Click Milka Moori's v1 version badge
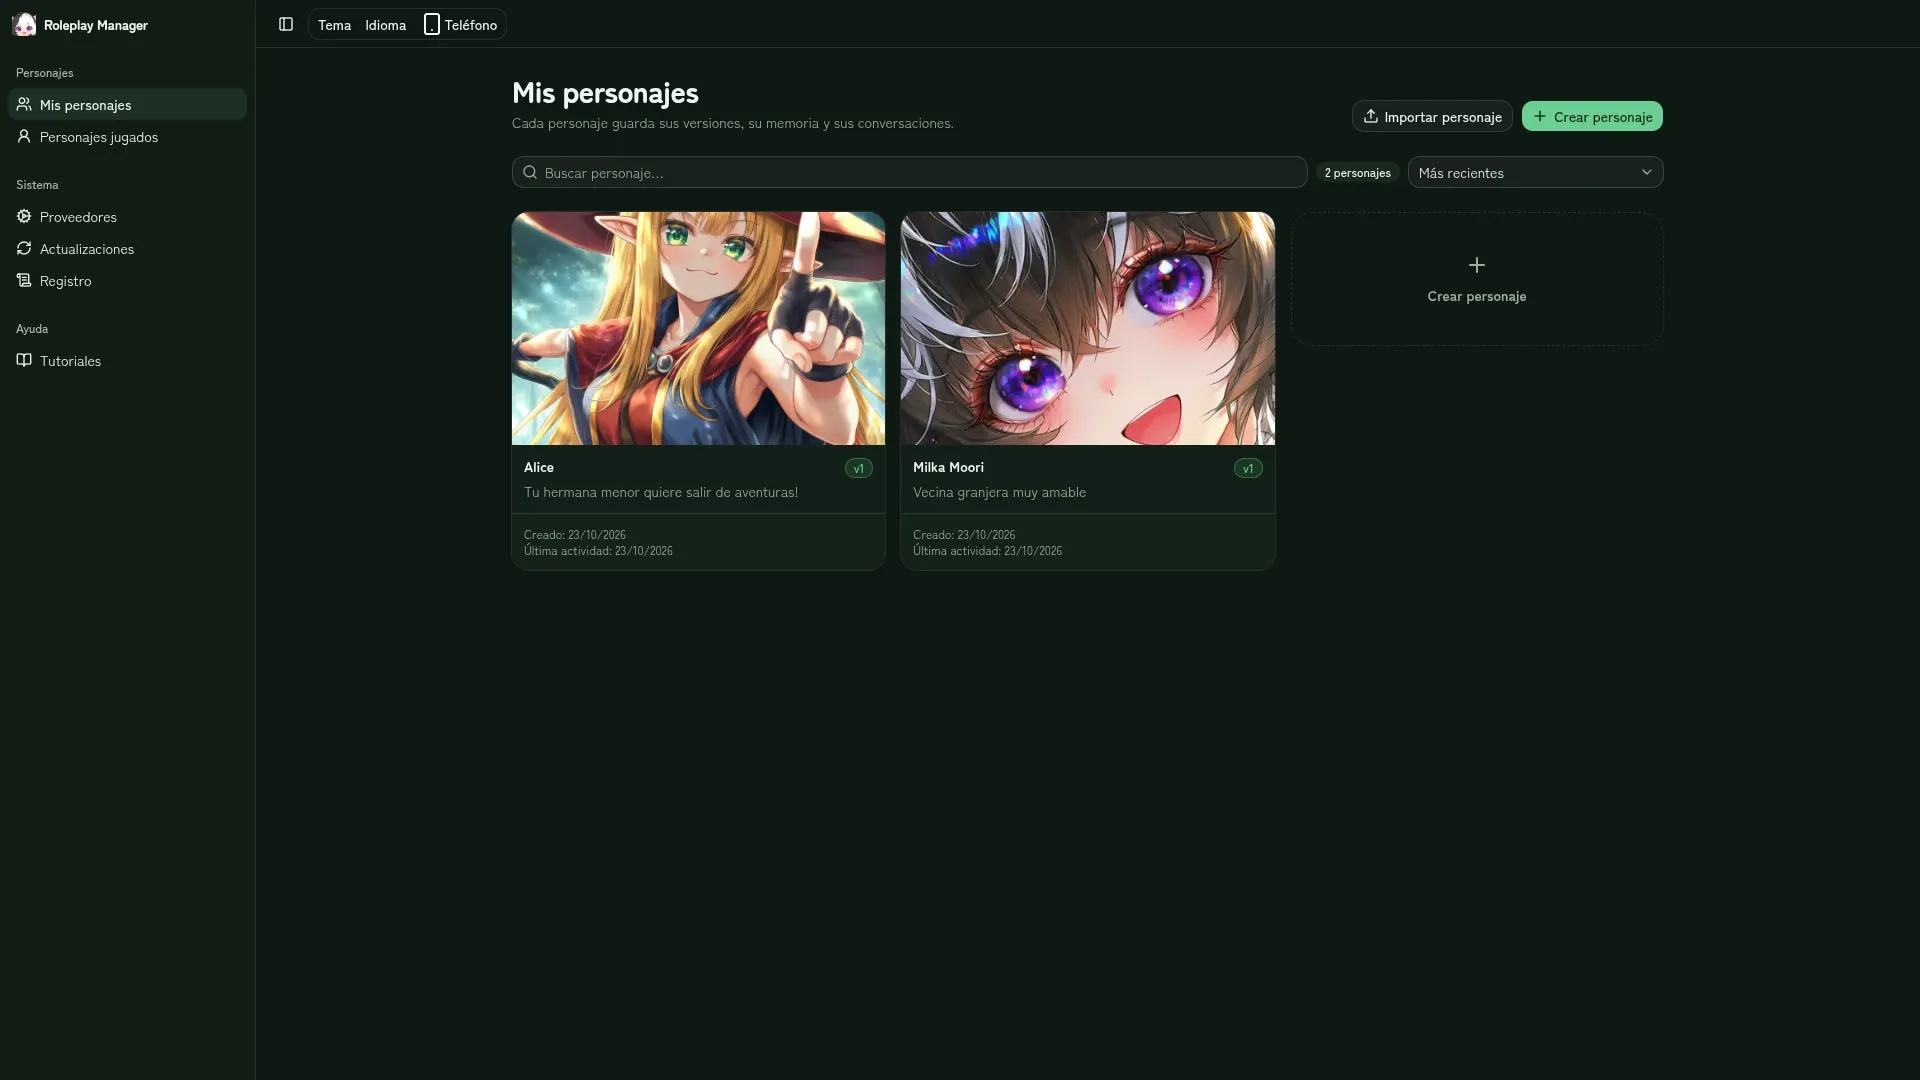 (1248, 468)
